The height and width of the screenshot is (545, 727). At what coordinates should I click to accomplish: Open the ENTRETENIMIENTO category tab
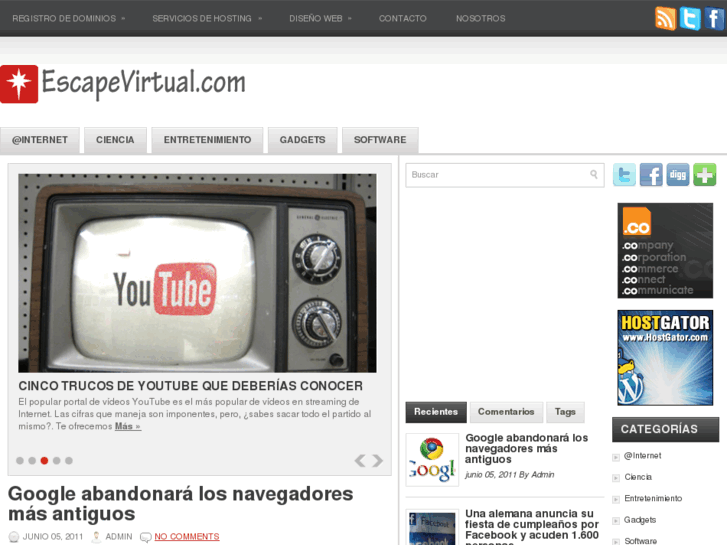pos(207,140)
